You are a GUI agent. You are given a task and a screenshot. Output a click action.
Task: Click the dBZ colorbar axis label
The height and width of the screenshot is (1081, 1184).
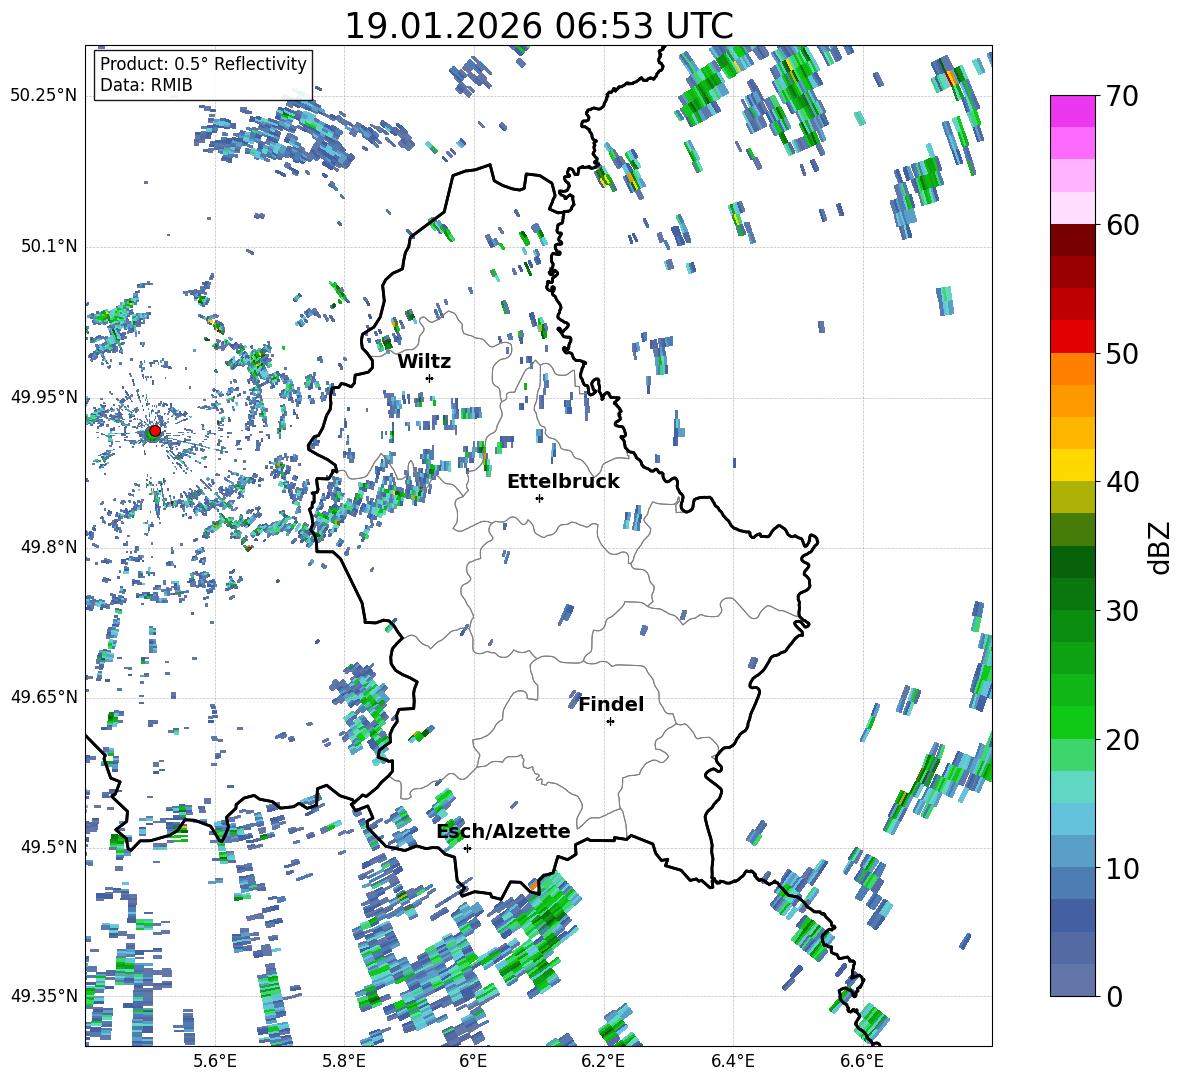[1160, 547]
